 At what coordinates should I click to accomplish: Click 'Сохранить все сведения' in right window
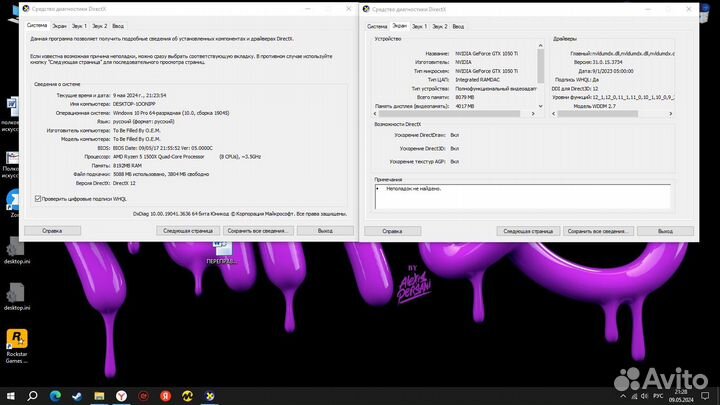pyautogui.click(x=598, y=231)
